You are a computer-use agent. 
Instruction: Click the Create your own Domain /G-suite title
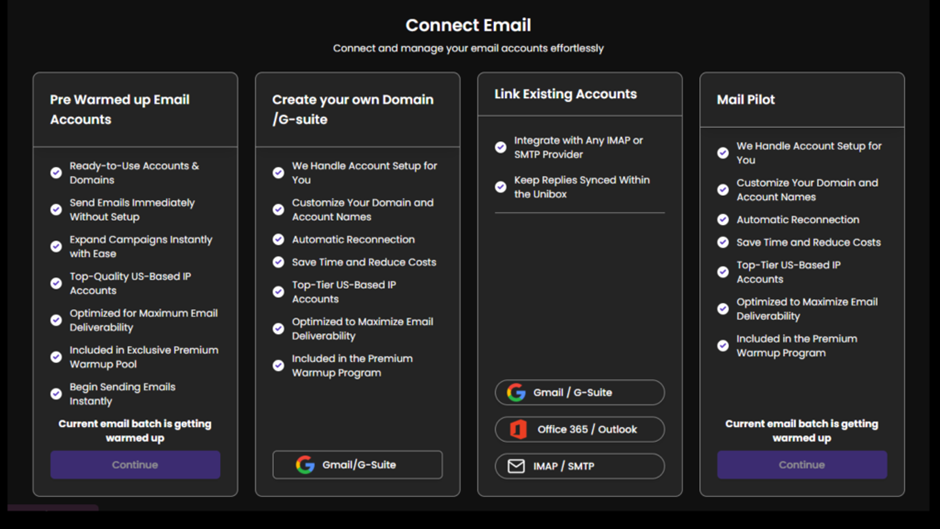[x=352, y=109]
